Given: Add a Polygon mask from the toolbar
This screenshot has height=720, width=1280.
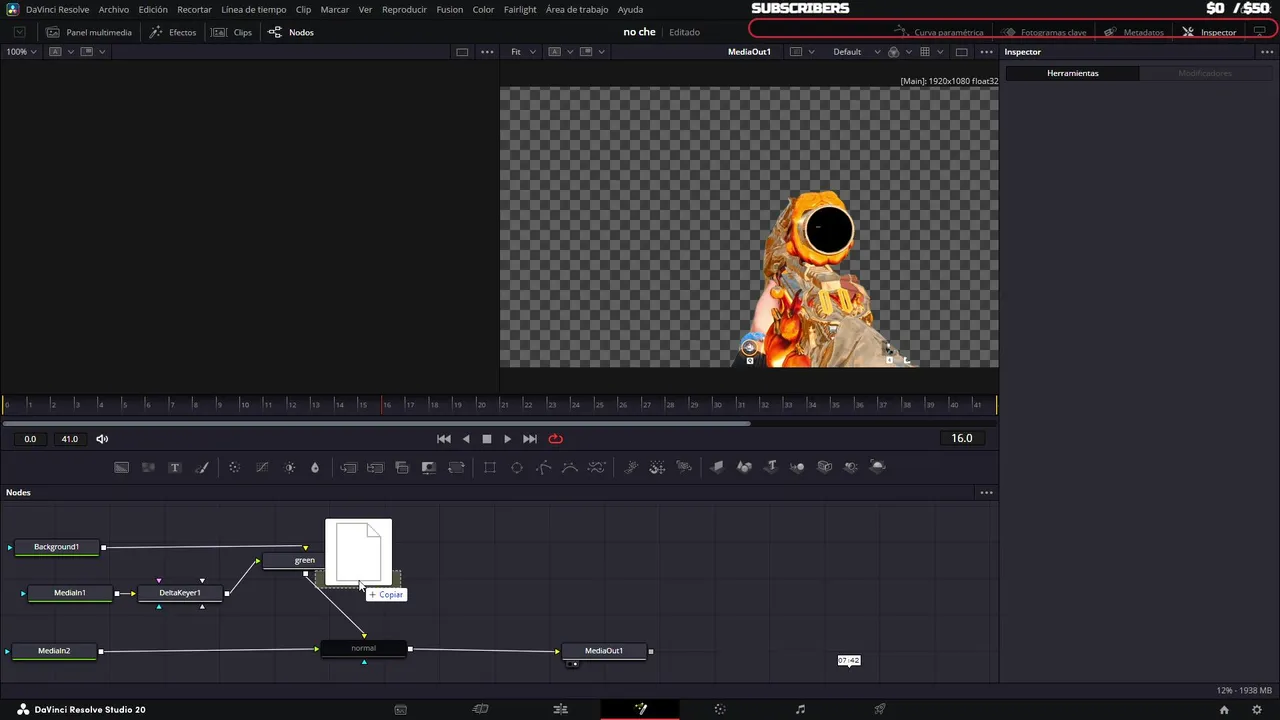Looking at the screenshot, I should (544, 467).
